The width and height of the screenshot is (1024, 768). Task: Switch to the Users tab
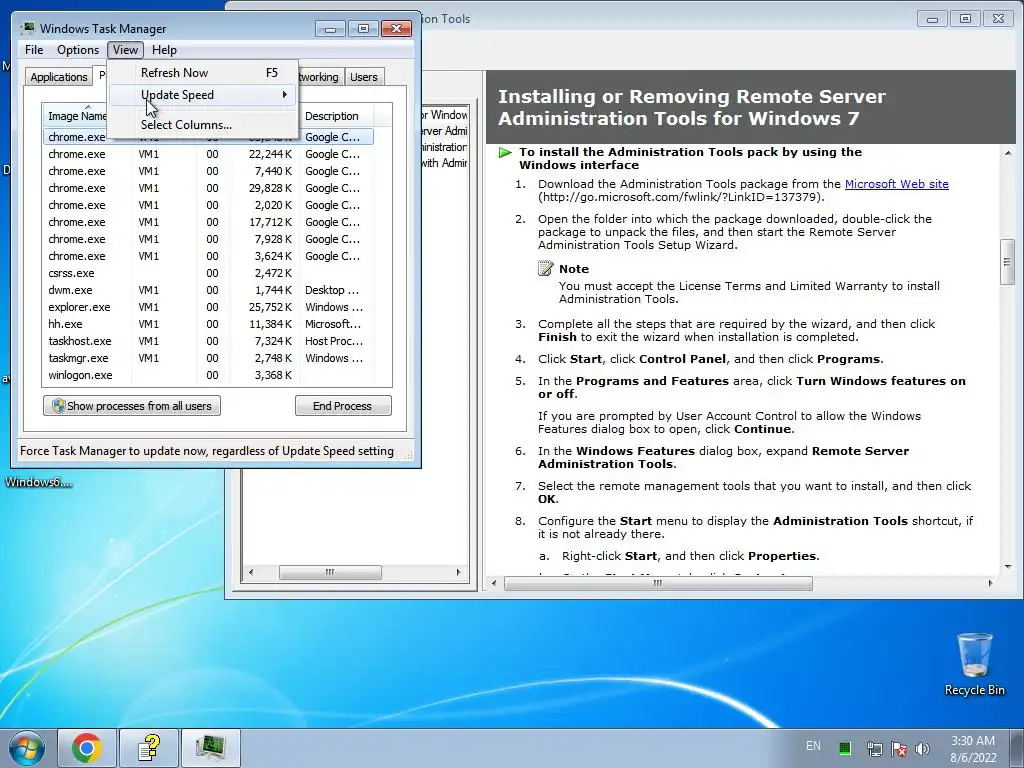(x=364, y=76)
